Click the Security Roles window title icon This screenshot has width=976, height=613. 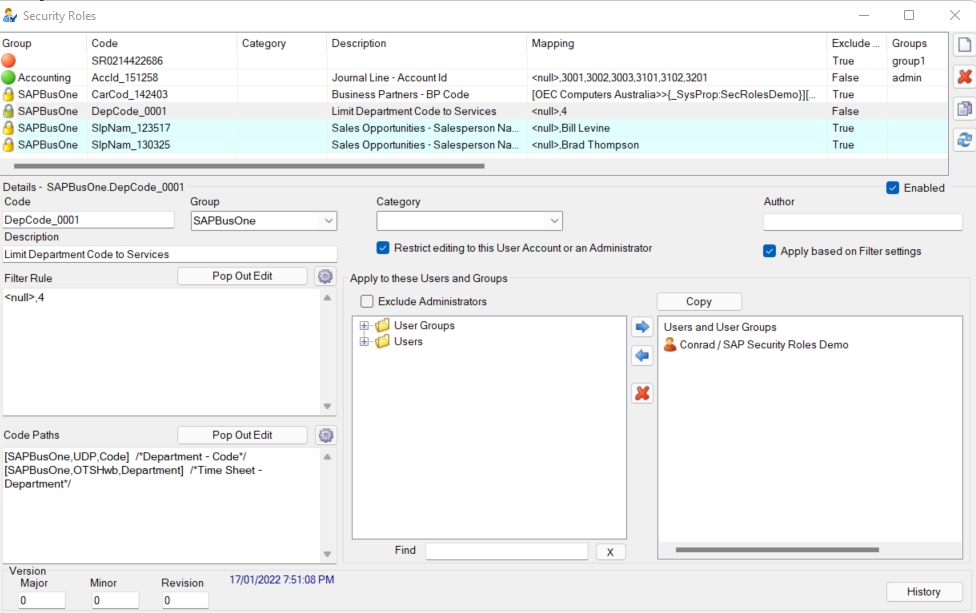[x=9, y=15]
